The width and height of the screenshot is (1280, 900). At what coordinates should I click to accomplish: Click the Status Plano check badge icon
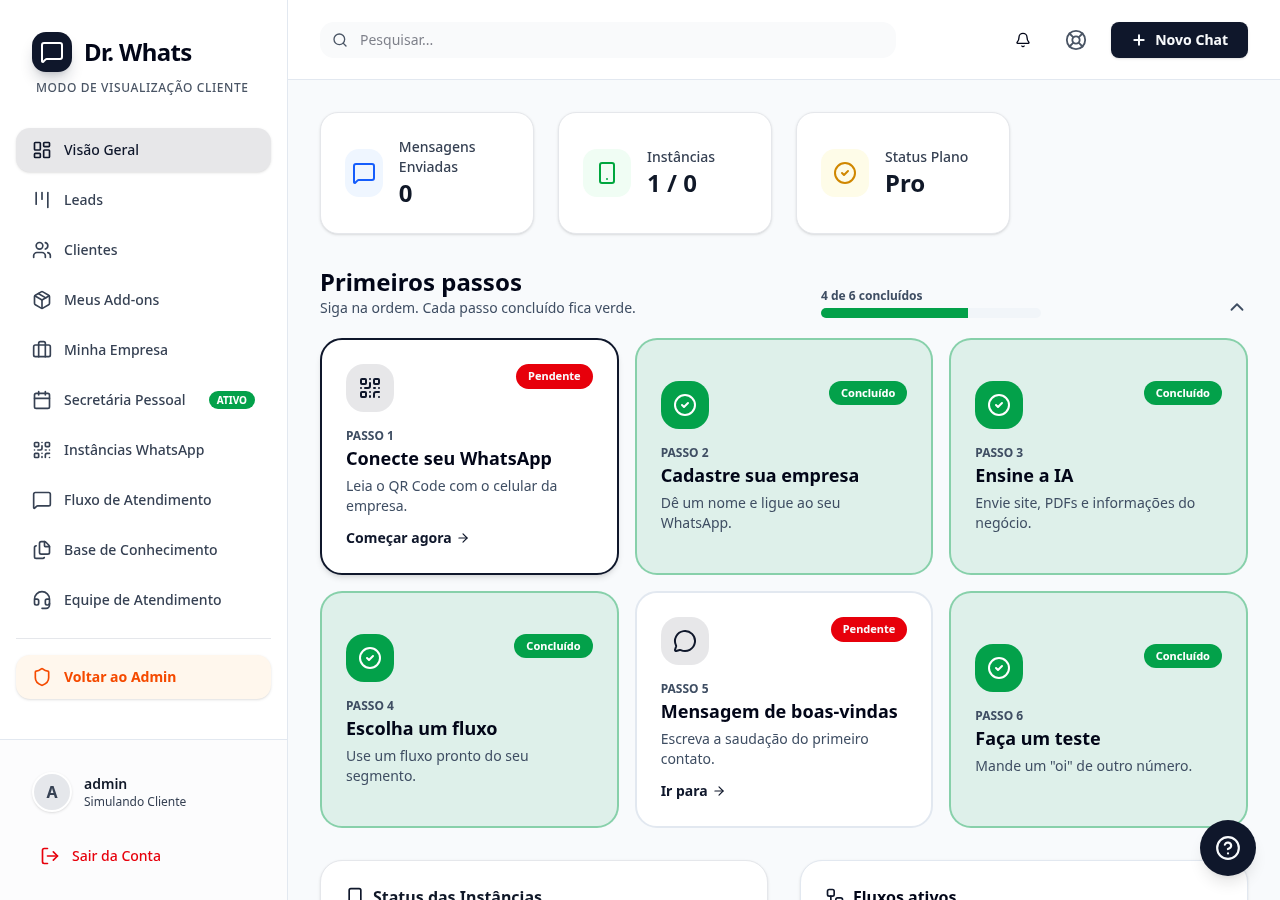(x=845, y=173)
